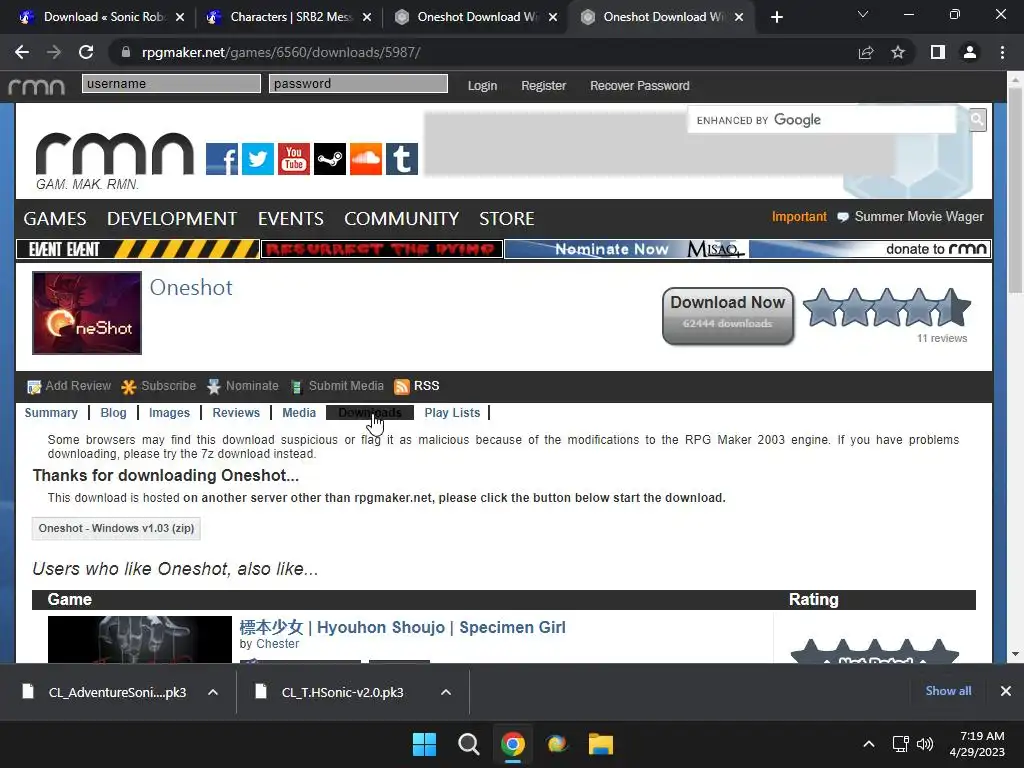The width and height of the screenshot is (1024, 768).
Task: Click Oneshot - Windows v1.03 (zip) button
Action: 116,528
